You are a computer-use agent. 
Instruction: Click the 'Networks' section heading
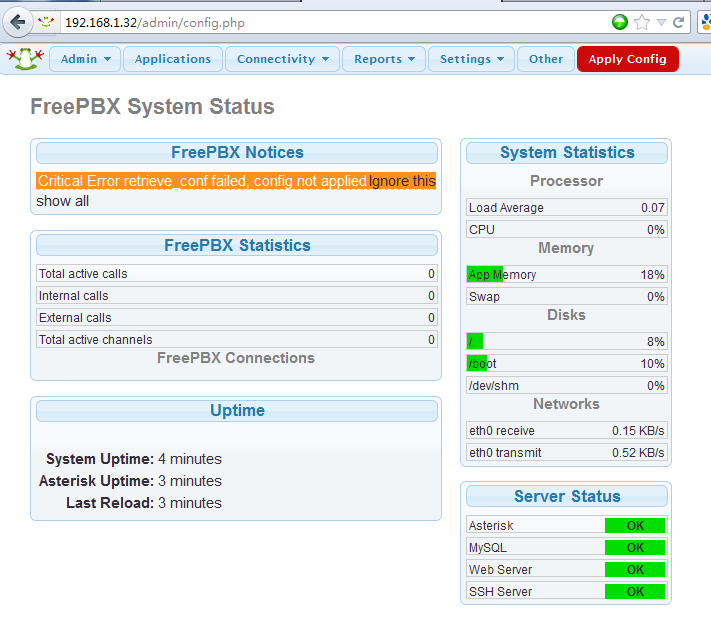coord(566,404)
